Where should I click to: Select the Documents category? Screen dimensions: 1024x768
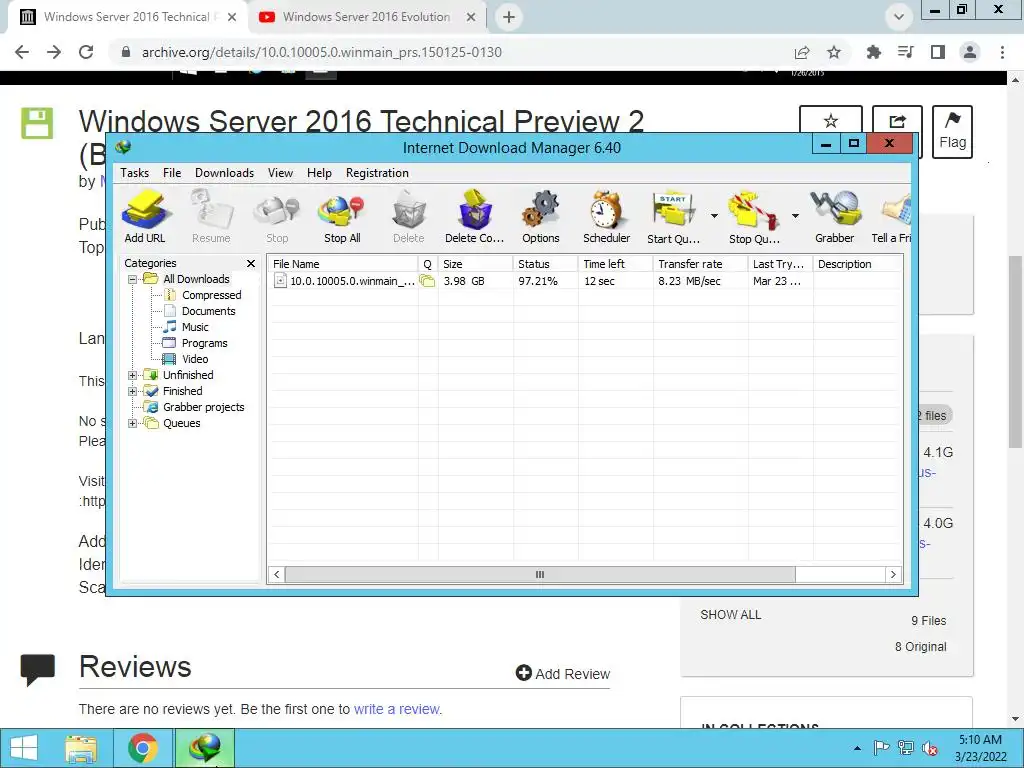point(208,312)
